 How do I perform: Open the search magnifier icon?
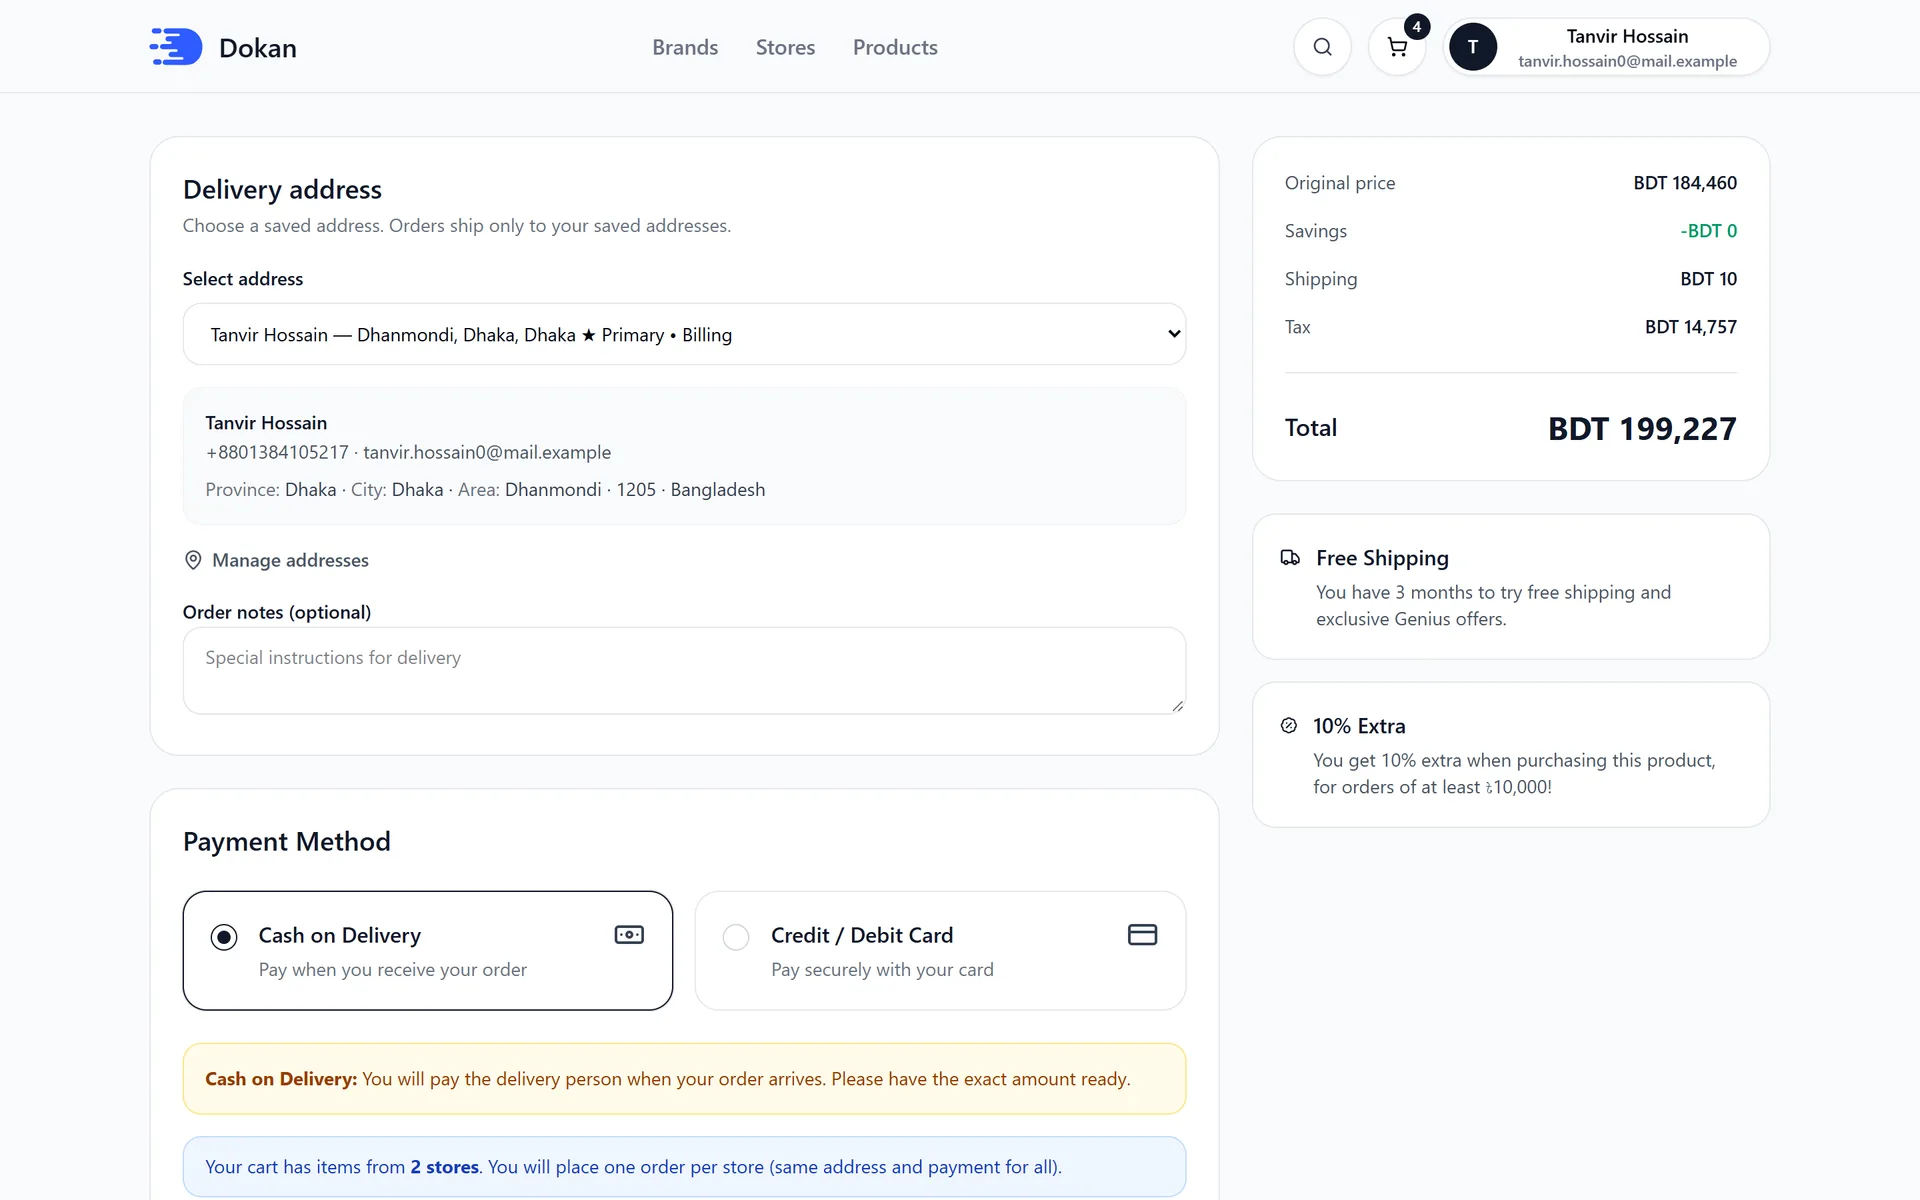click(1322, 47)
